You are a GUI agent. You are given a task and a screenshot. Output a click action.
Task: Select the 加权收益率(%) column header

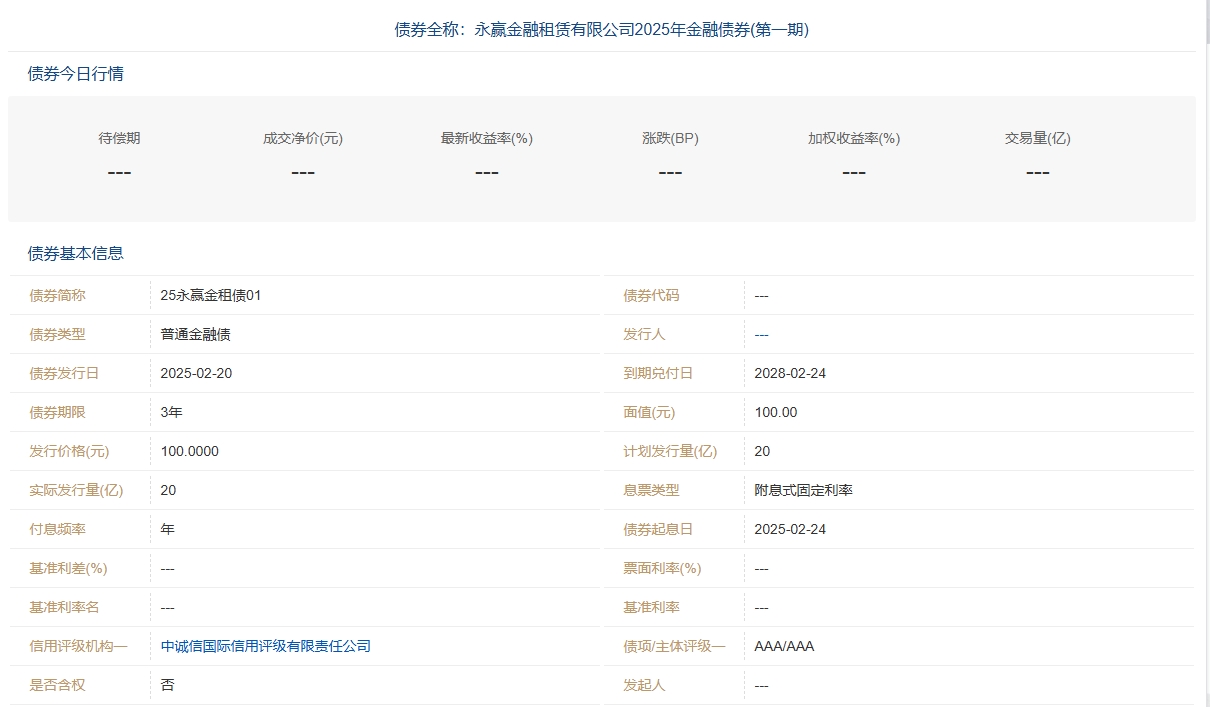click(853, 138)
